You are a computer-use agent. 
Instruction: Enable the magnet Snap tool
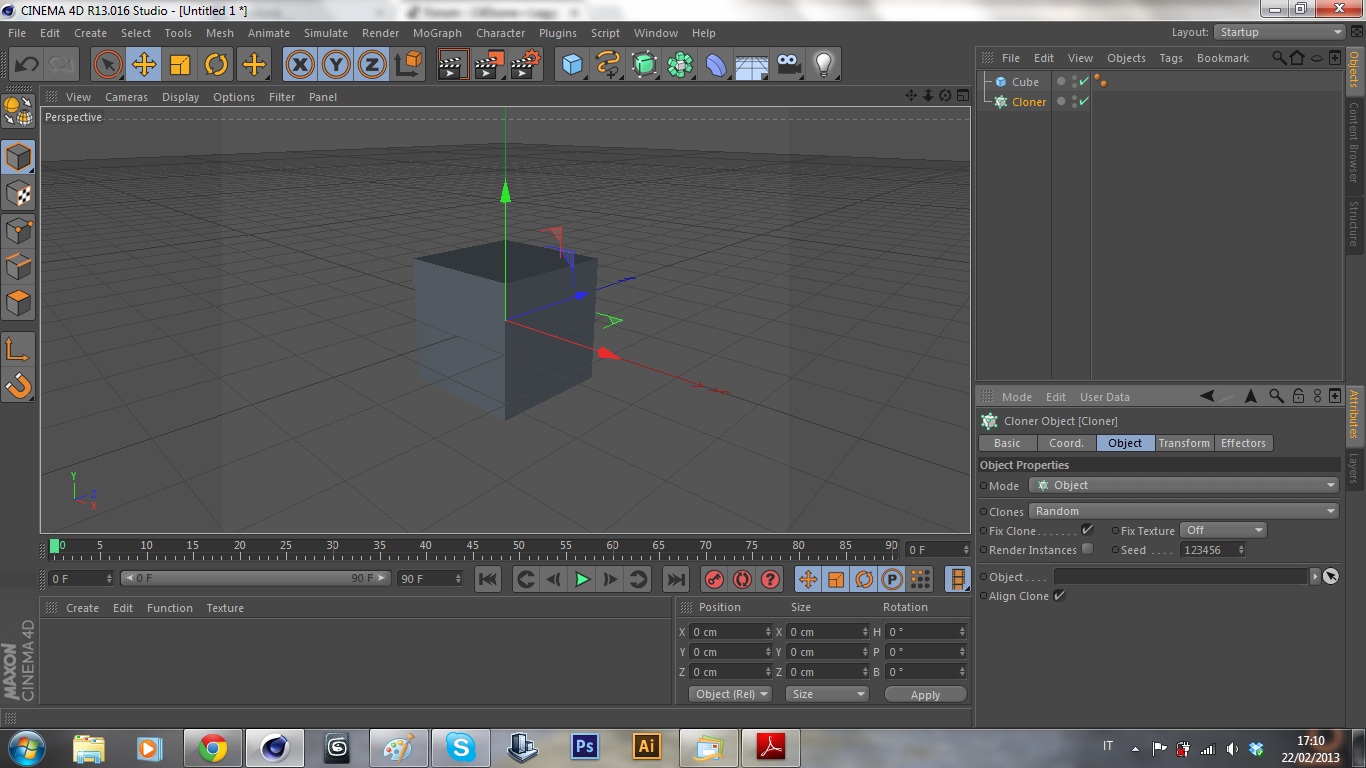(x=19, y=385)
